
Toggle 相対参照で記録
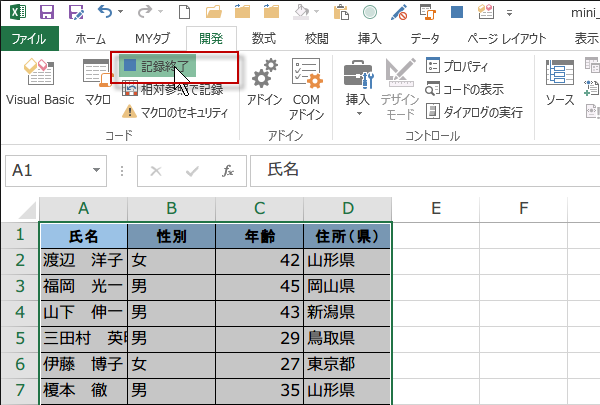point(173,90)
